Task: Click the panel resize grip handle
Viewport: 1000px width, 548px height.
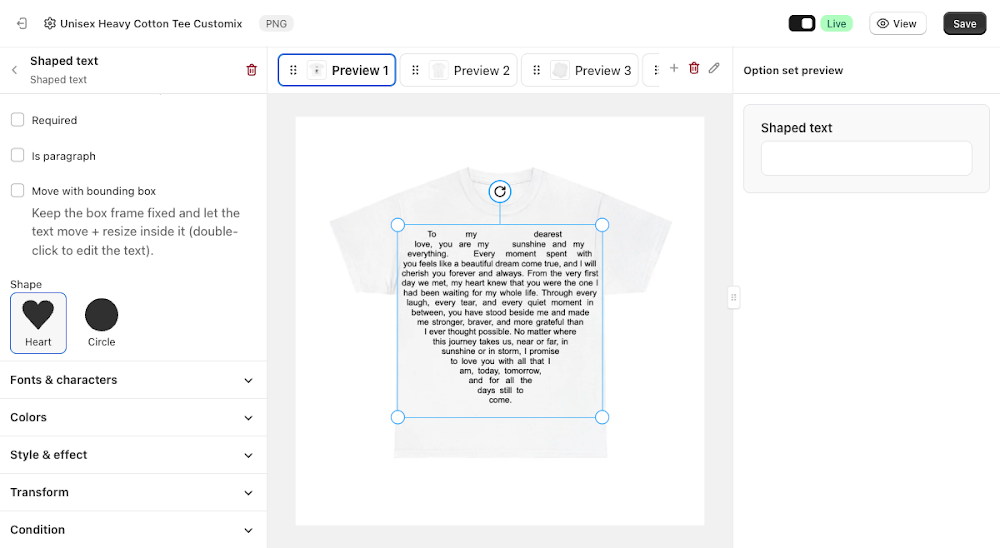Action: pos(733,297)
